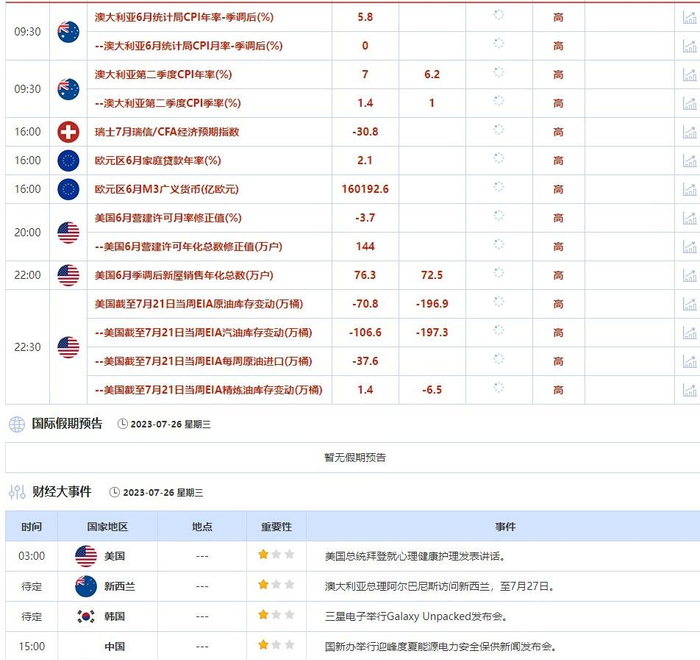This screenshot has width=700, height=660.
Task: Click sliders icon next to 财经大事件
Action: 17,492
